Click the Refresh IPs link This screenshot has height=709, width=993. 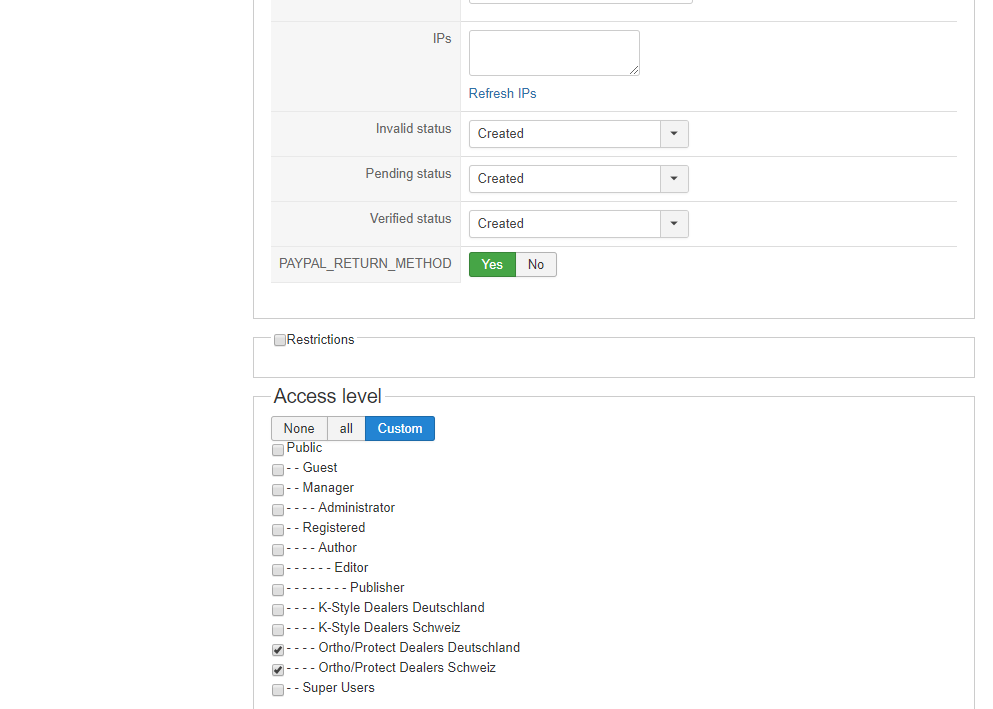point(502,94)
